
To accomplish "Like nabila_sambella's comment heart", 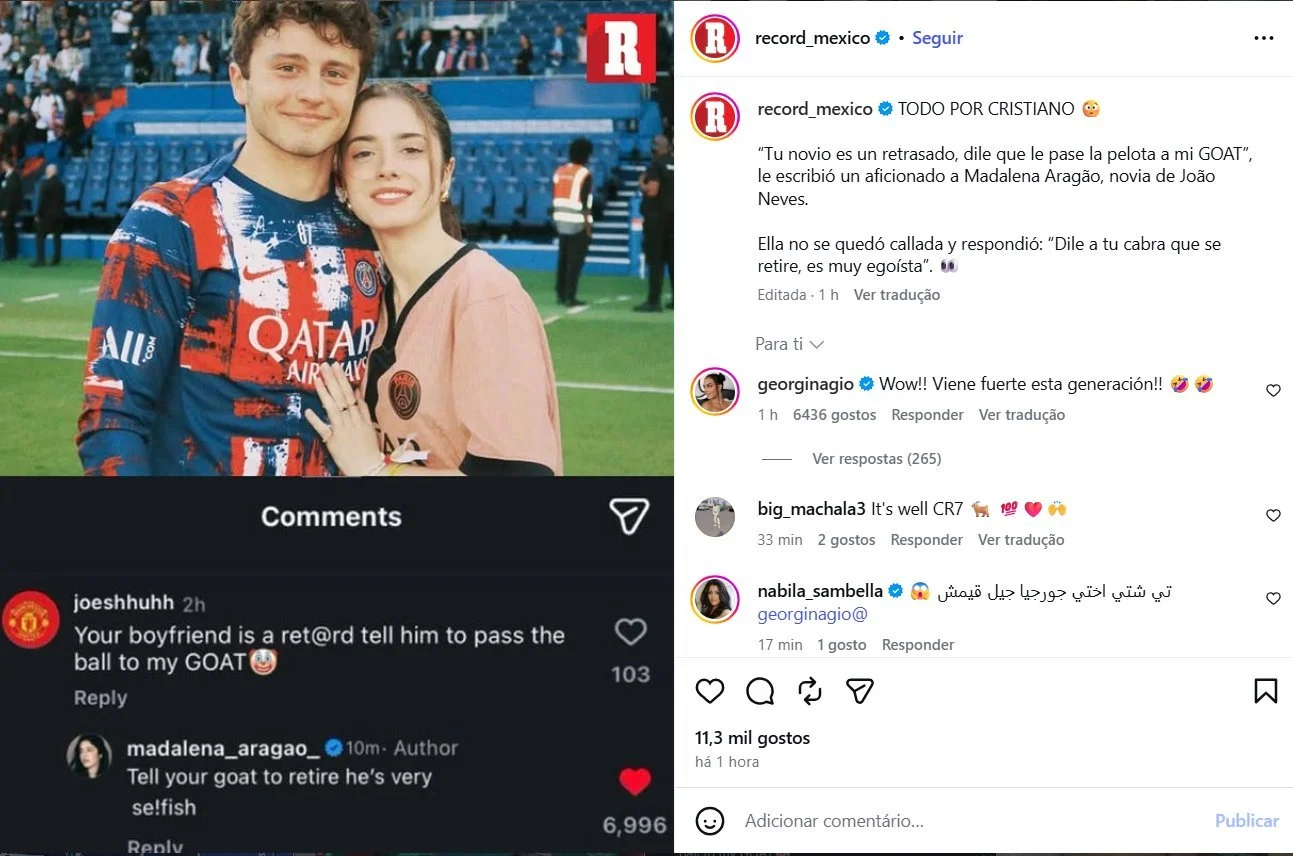I will click(x=1273, y=598).
